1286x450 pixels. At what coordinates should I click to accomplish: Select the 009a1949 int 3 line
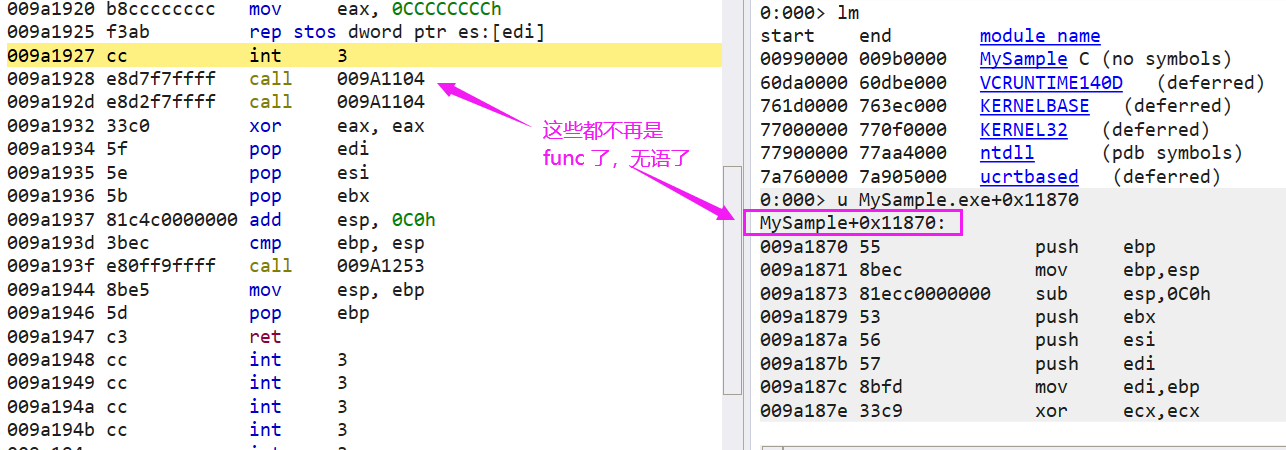tap(364, 383)
